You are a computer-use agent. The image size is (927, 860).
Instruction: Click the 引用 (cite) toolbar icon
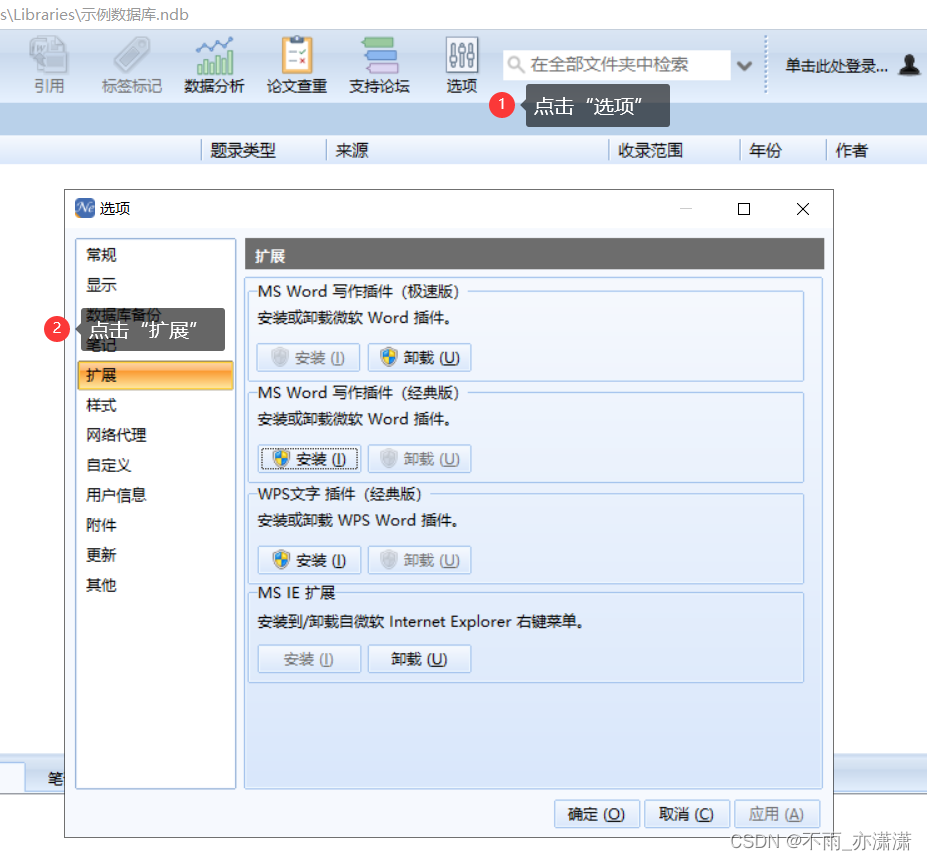[49, 64]
